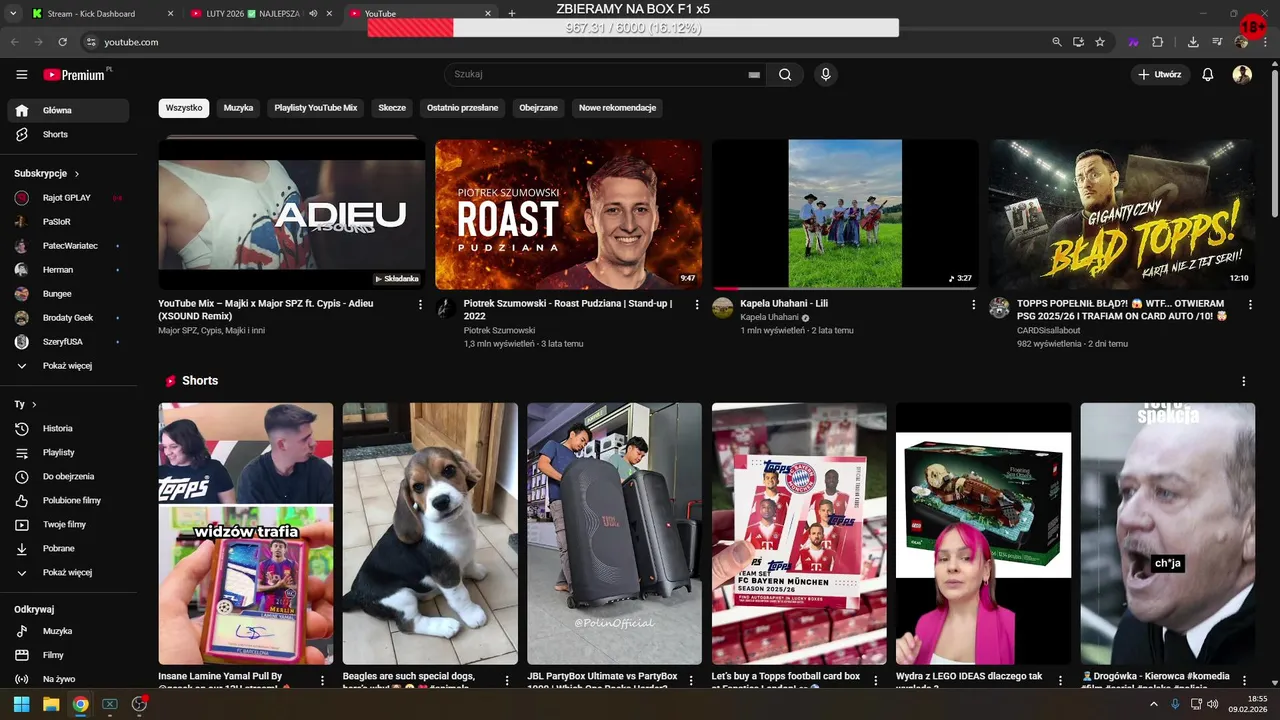The image size is (1280, 720).
Task: Open the on-screen keyboard in search box
Action: coord(754,74)
